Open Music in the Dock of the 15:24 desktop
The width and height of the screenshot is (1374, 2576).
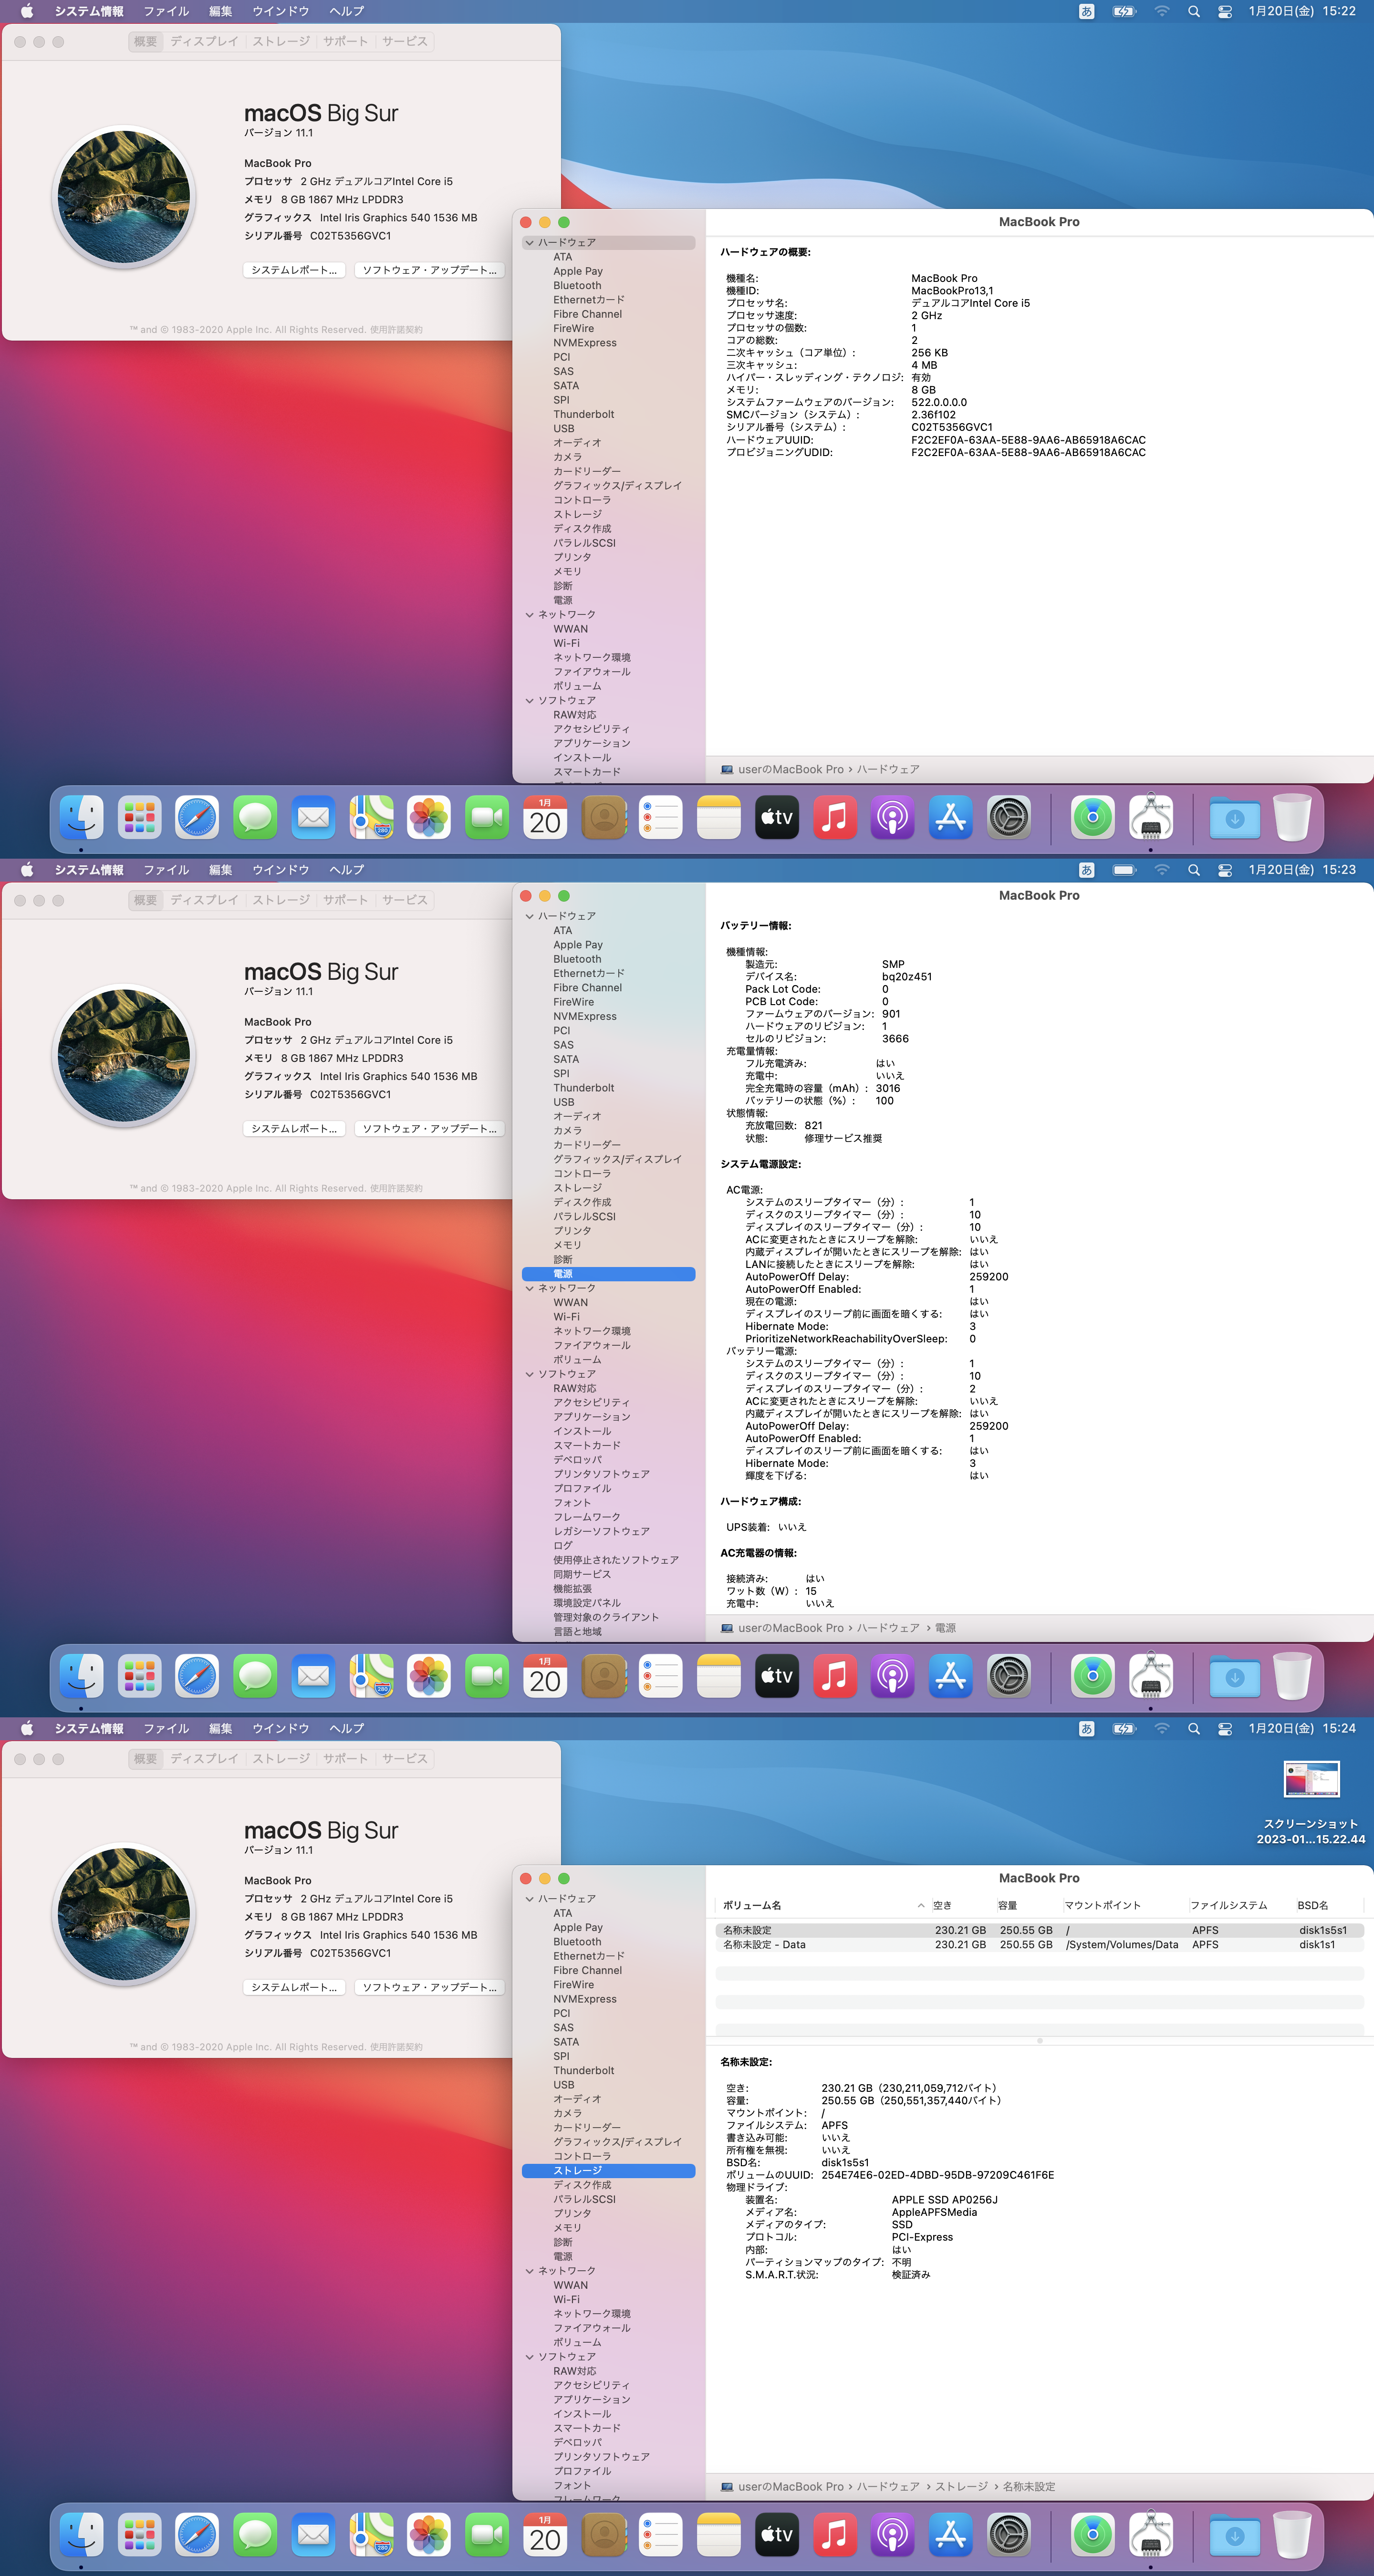tap(835, 2535)
